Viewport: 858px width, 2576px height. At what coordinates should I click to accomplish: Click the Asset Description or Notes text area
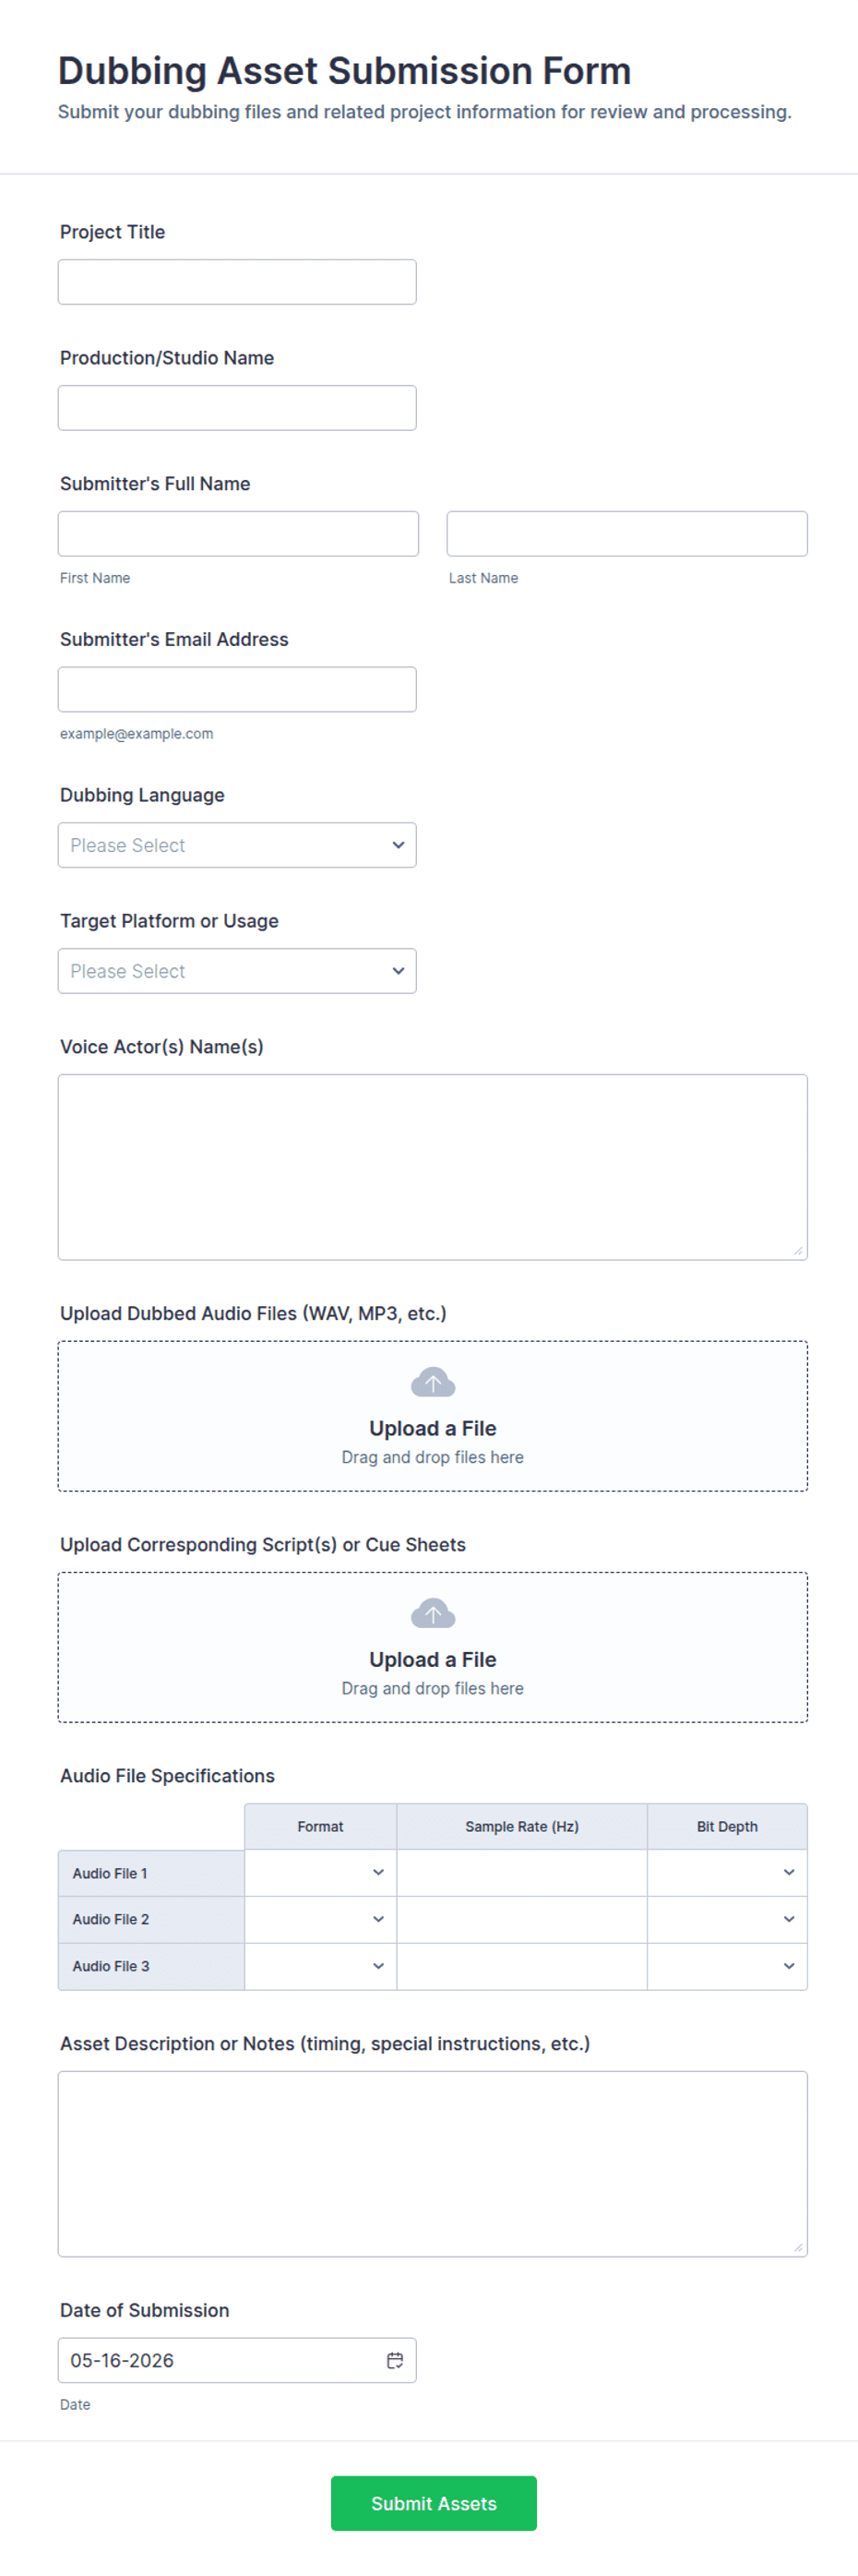point(433,2164)
